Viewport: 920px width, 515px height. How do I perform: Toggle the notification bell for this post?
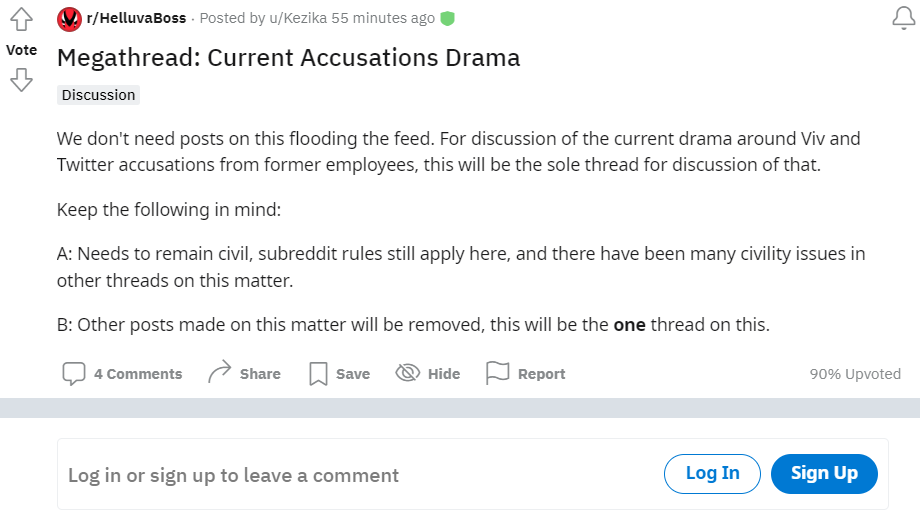tap(904, 18)
